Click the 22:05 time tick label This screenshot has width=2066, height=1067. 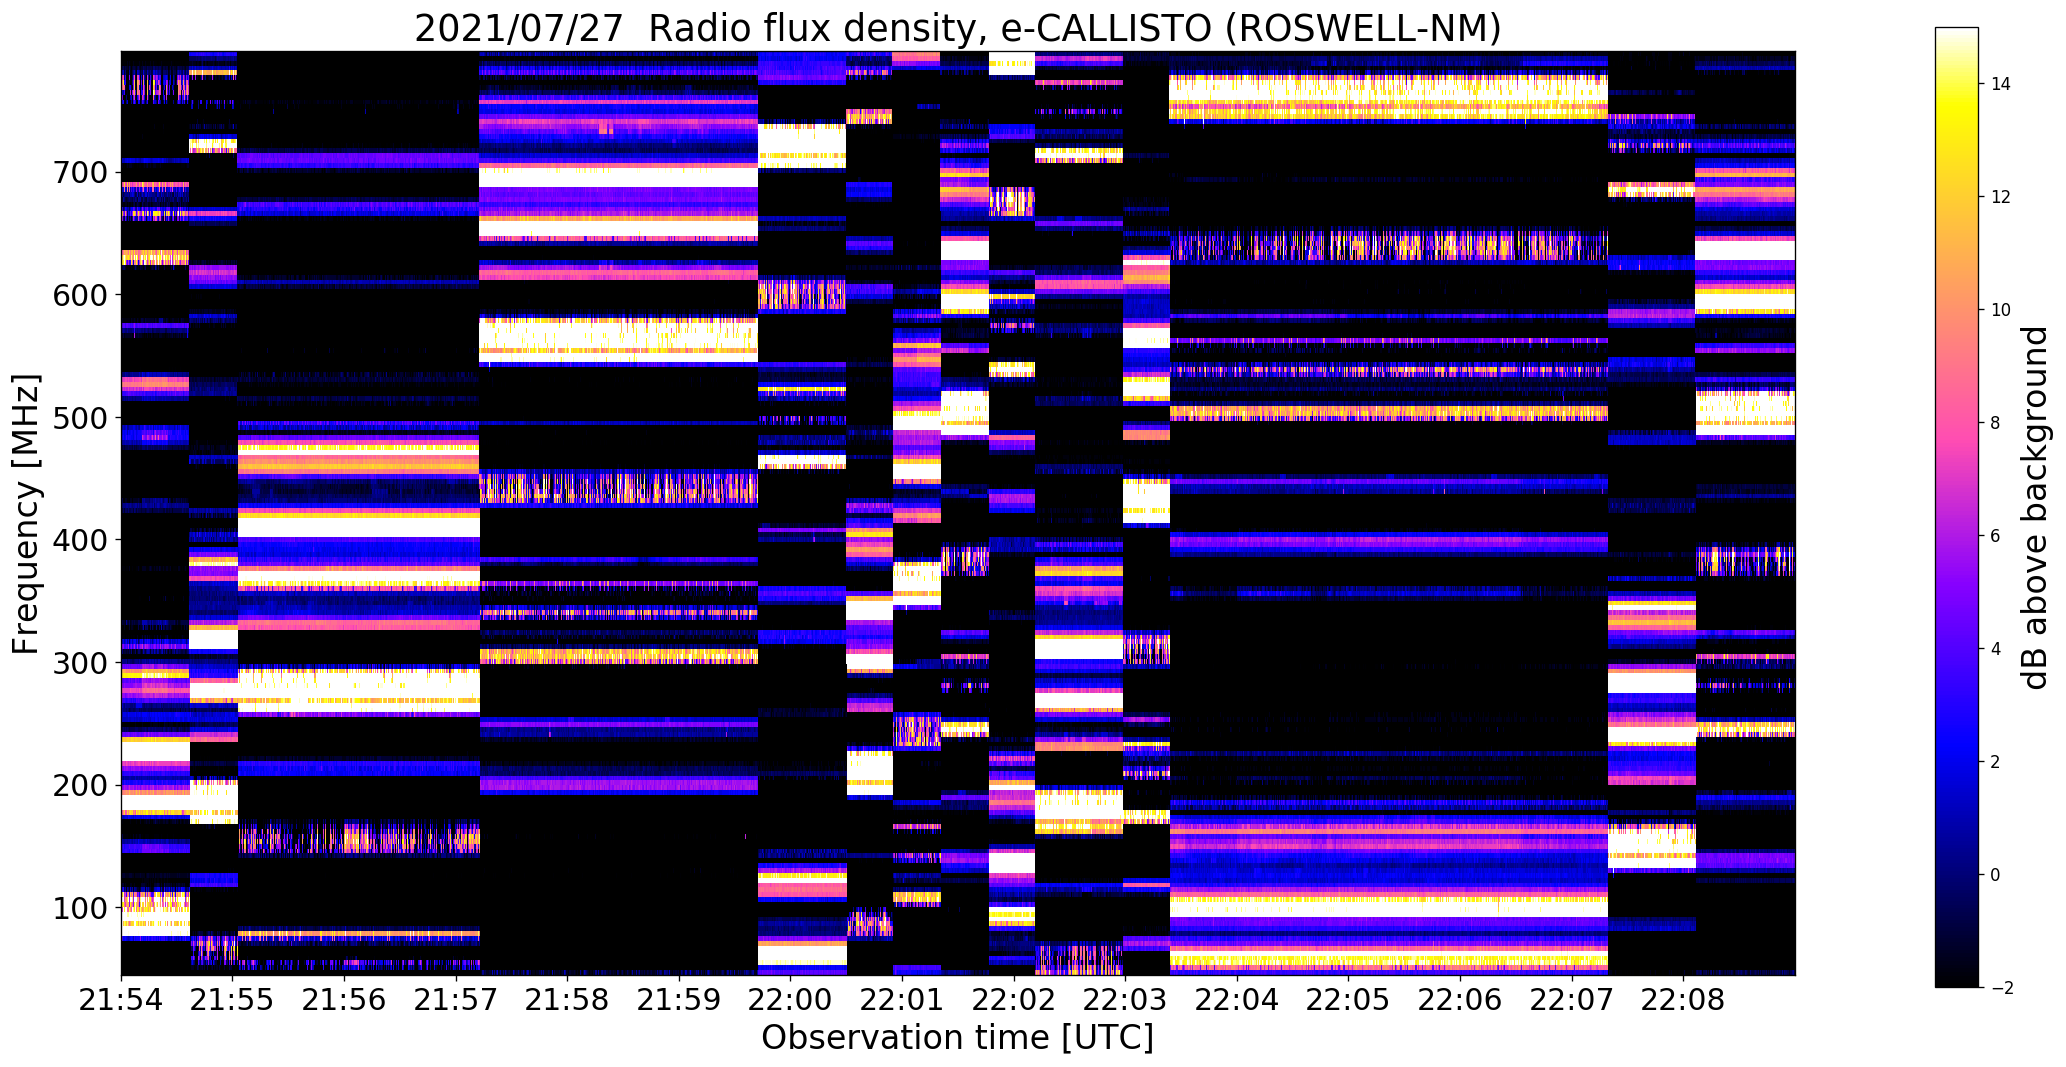pyautogui.click(x=1348, y=999)
